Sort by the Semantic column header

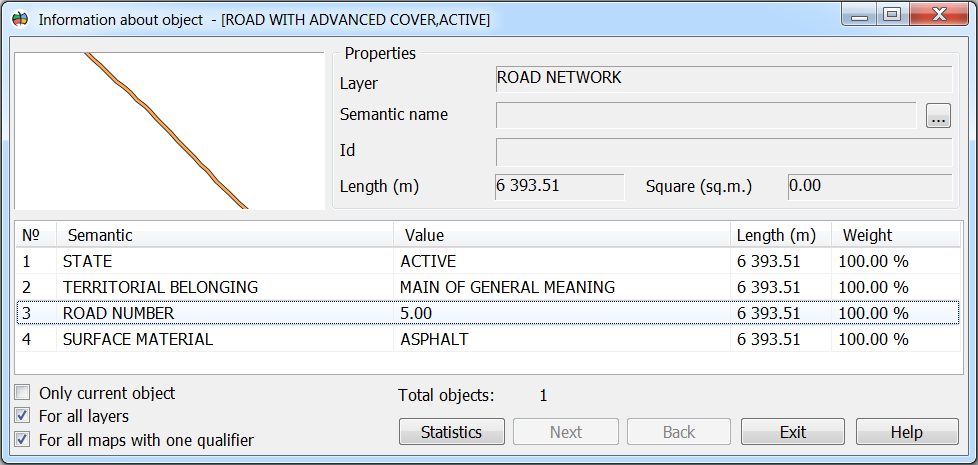[224, 235]
